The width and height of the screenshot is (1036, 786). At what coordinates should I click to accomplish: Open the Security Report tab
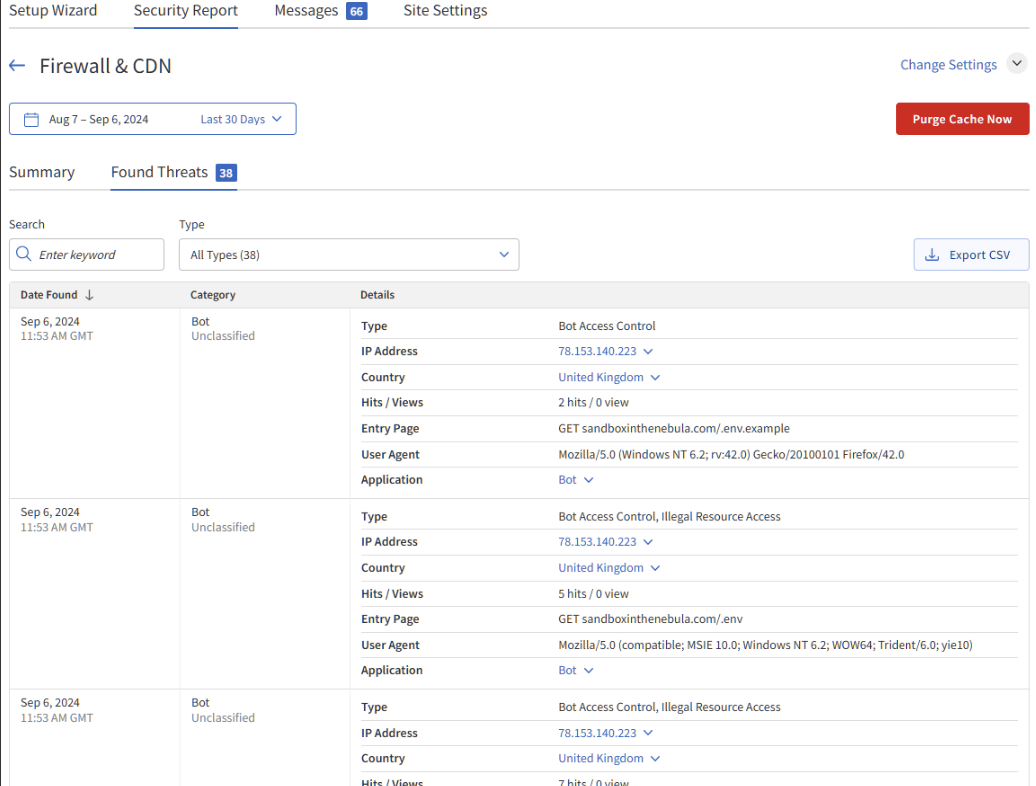click(x=186, y=11)
